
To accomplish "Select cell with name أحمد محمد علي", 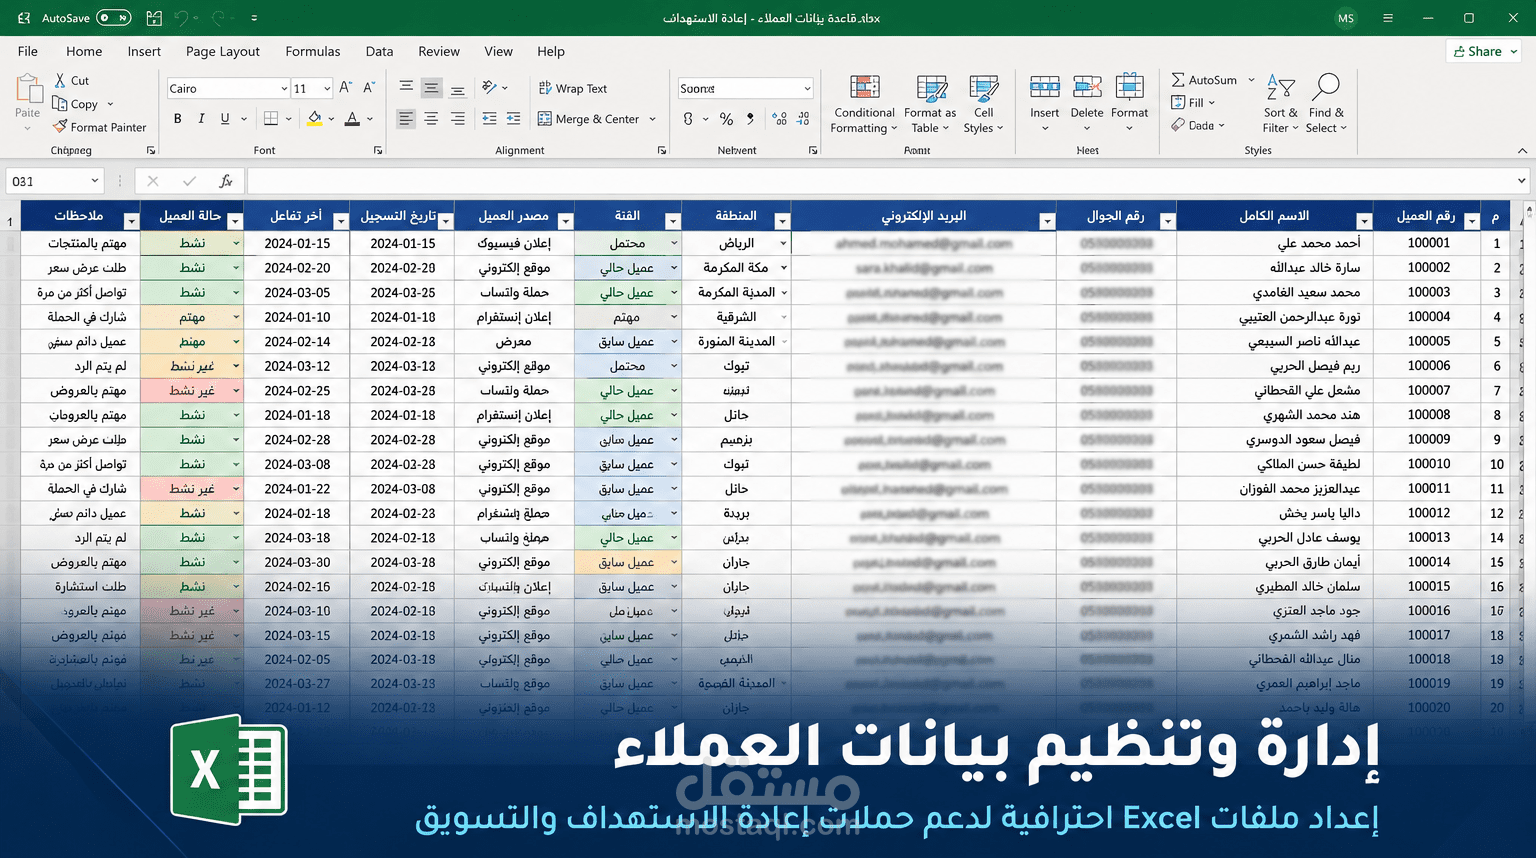I will pyautogui.click(x=1273, y=243).
